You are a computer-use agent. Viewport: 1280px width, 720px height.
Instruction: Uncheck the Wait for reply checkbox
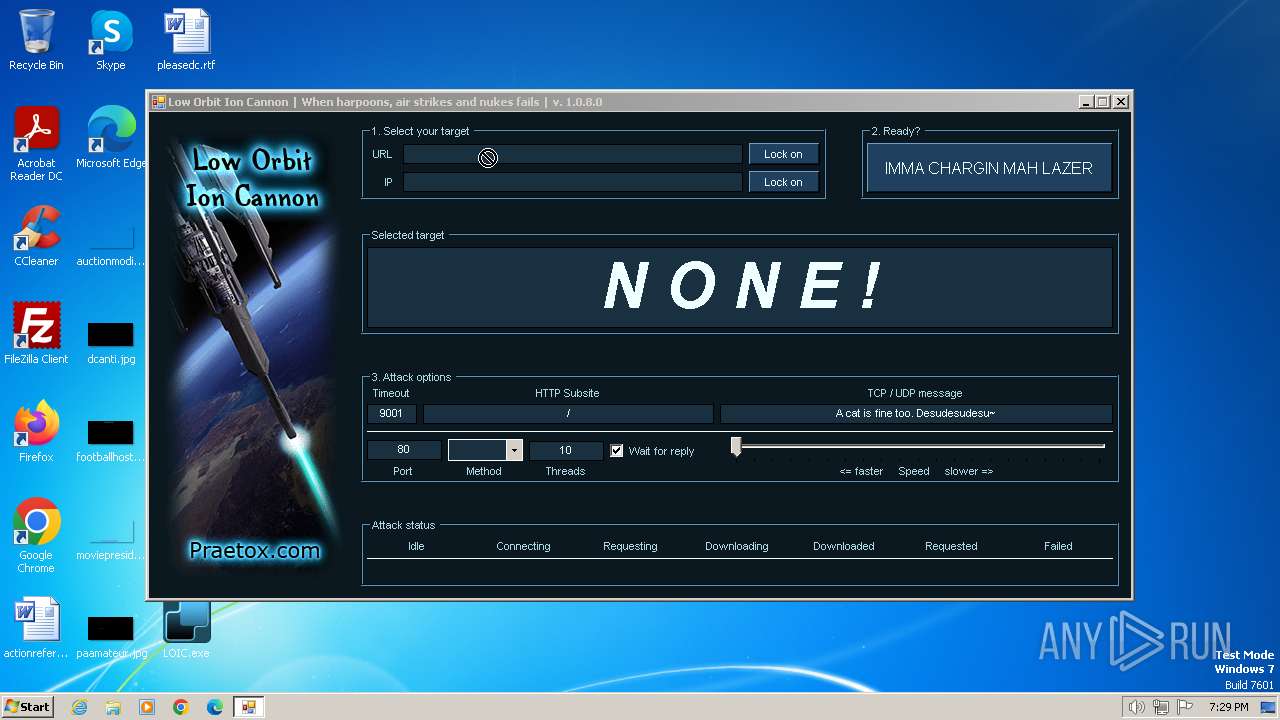coord(617,451)
